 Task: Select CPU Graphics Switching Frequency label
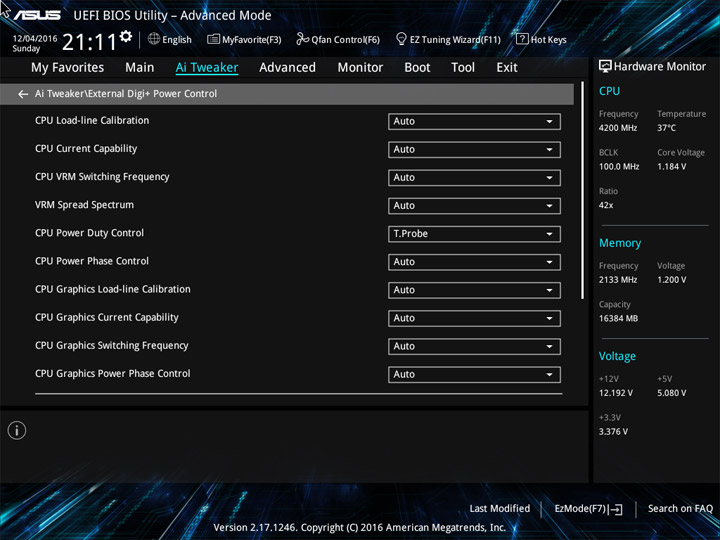(112, 345)
